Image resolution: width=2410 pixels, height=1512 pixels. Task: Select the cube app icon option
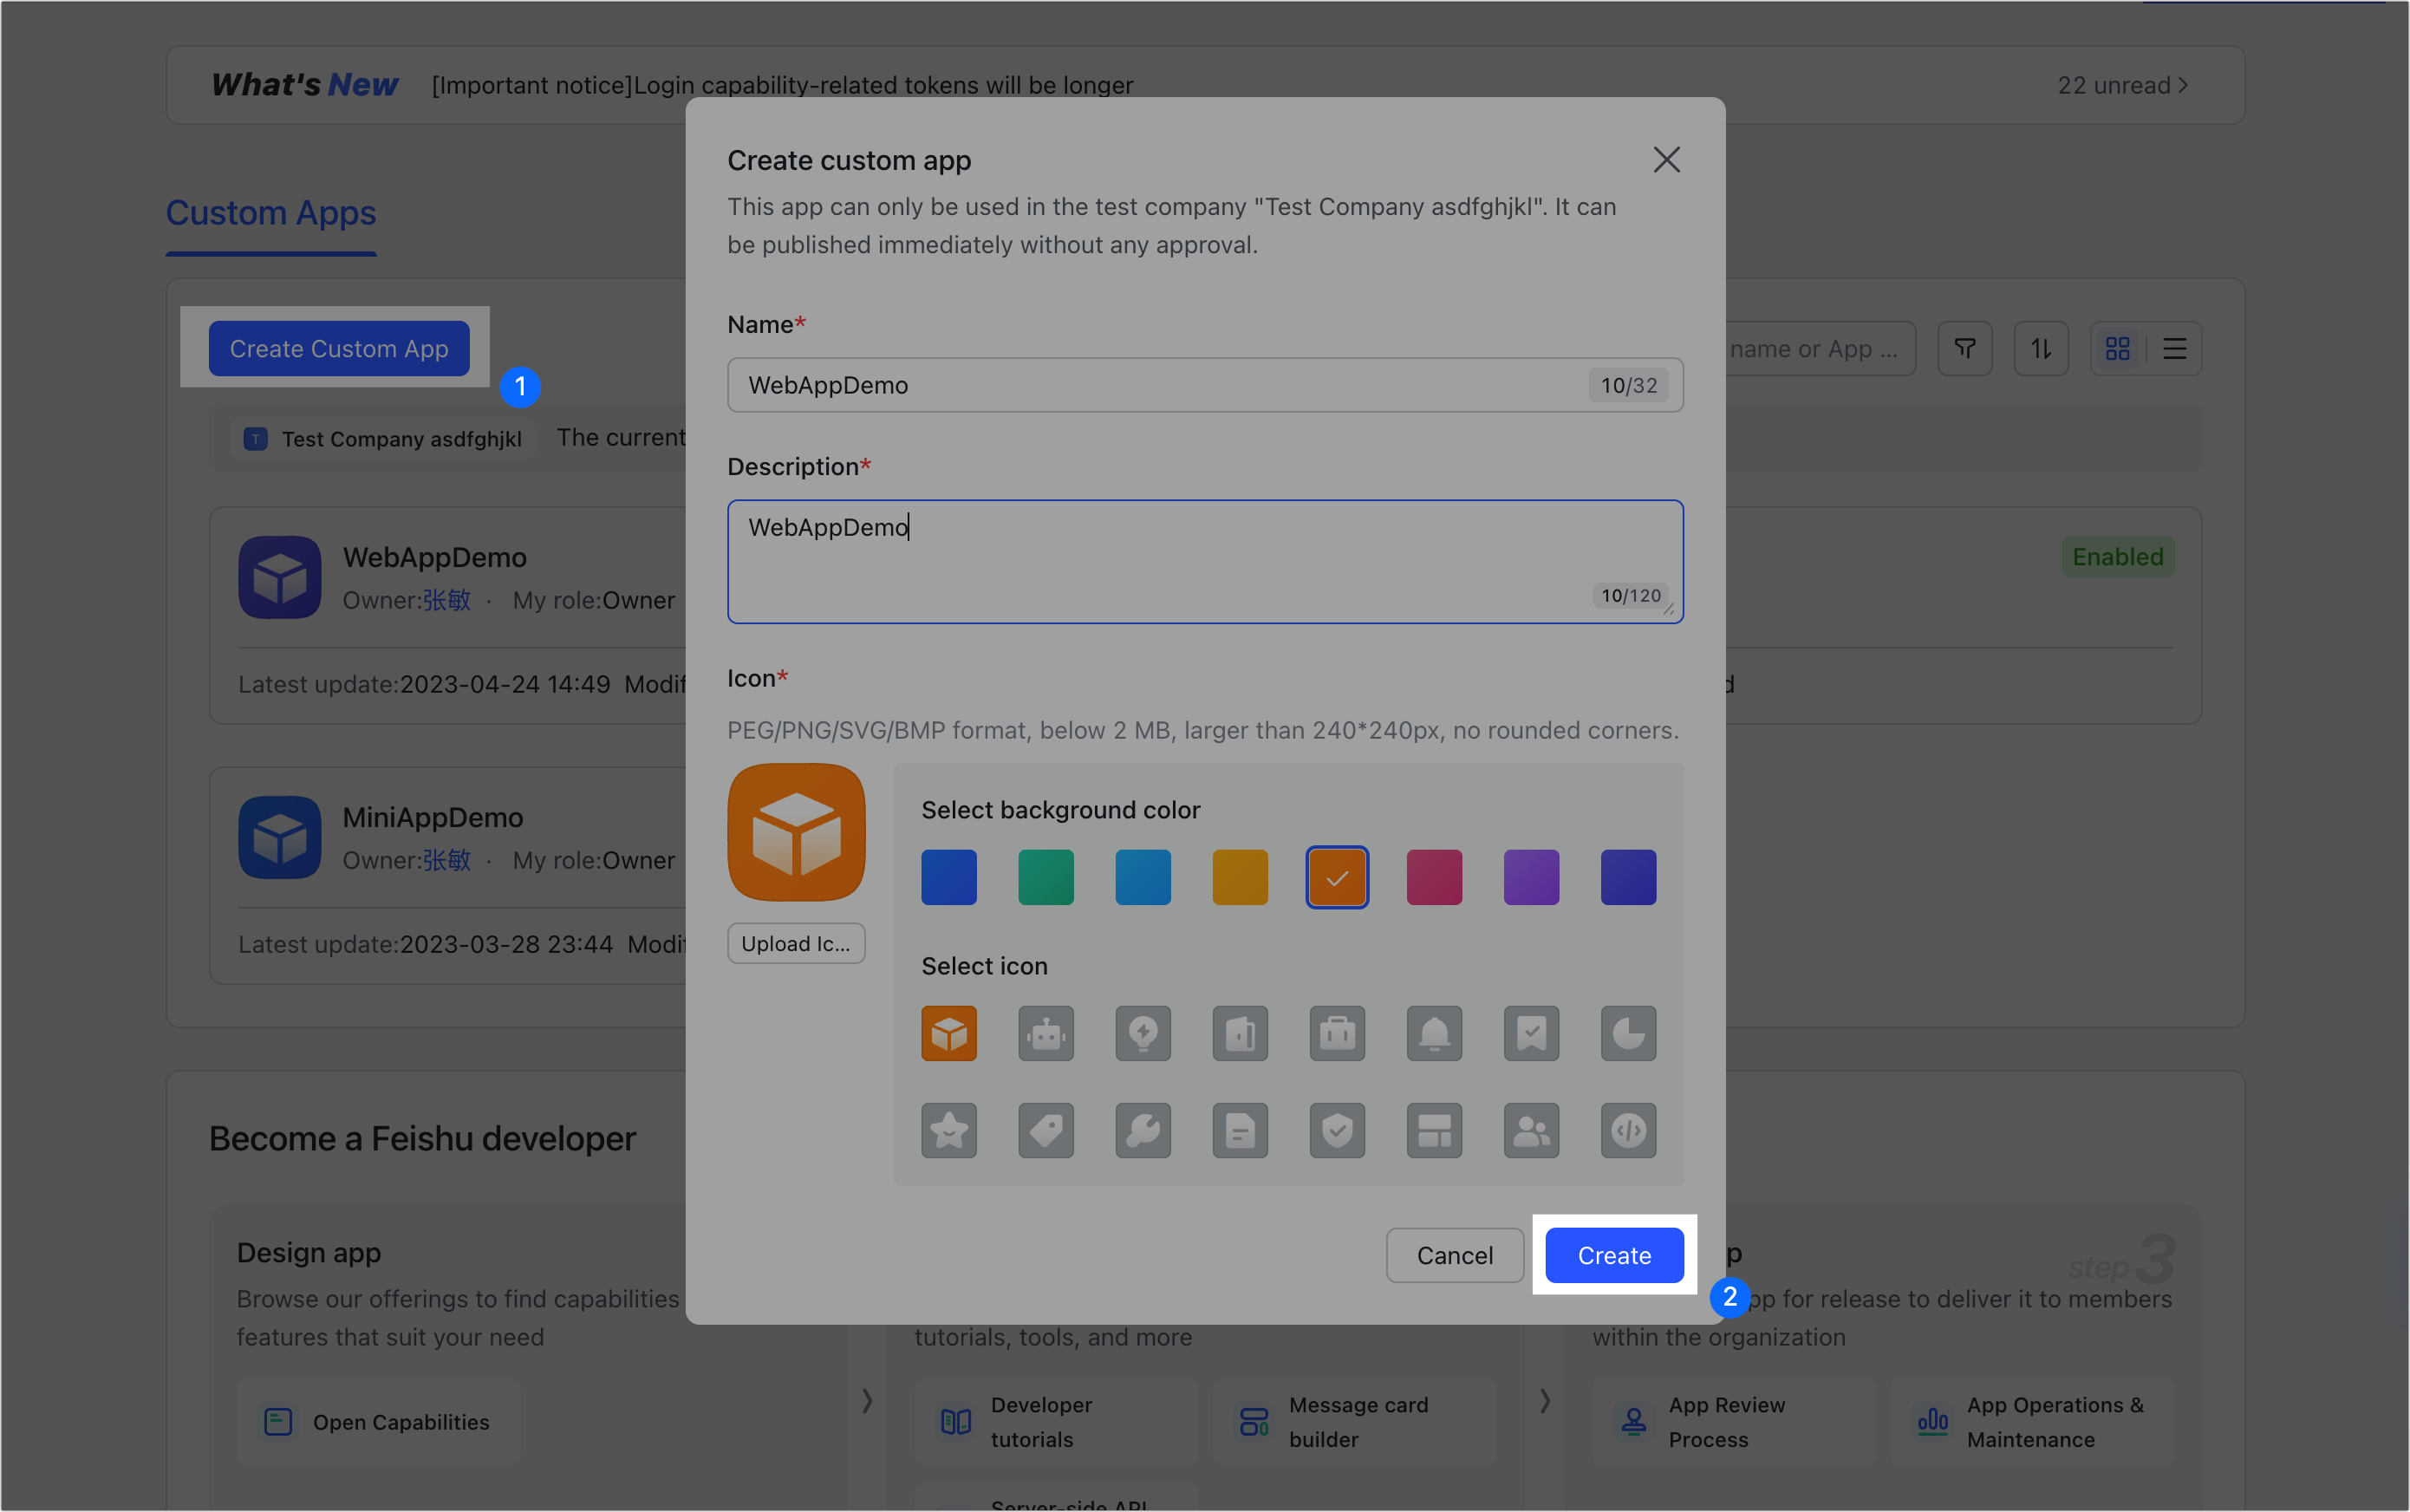pos(949,1033)
